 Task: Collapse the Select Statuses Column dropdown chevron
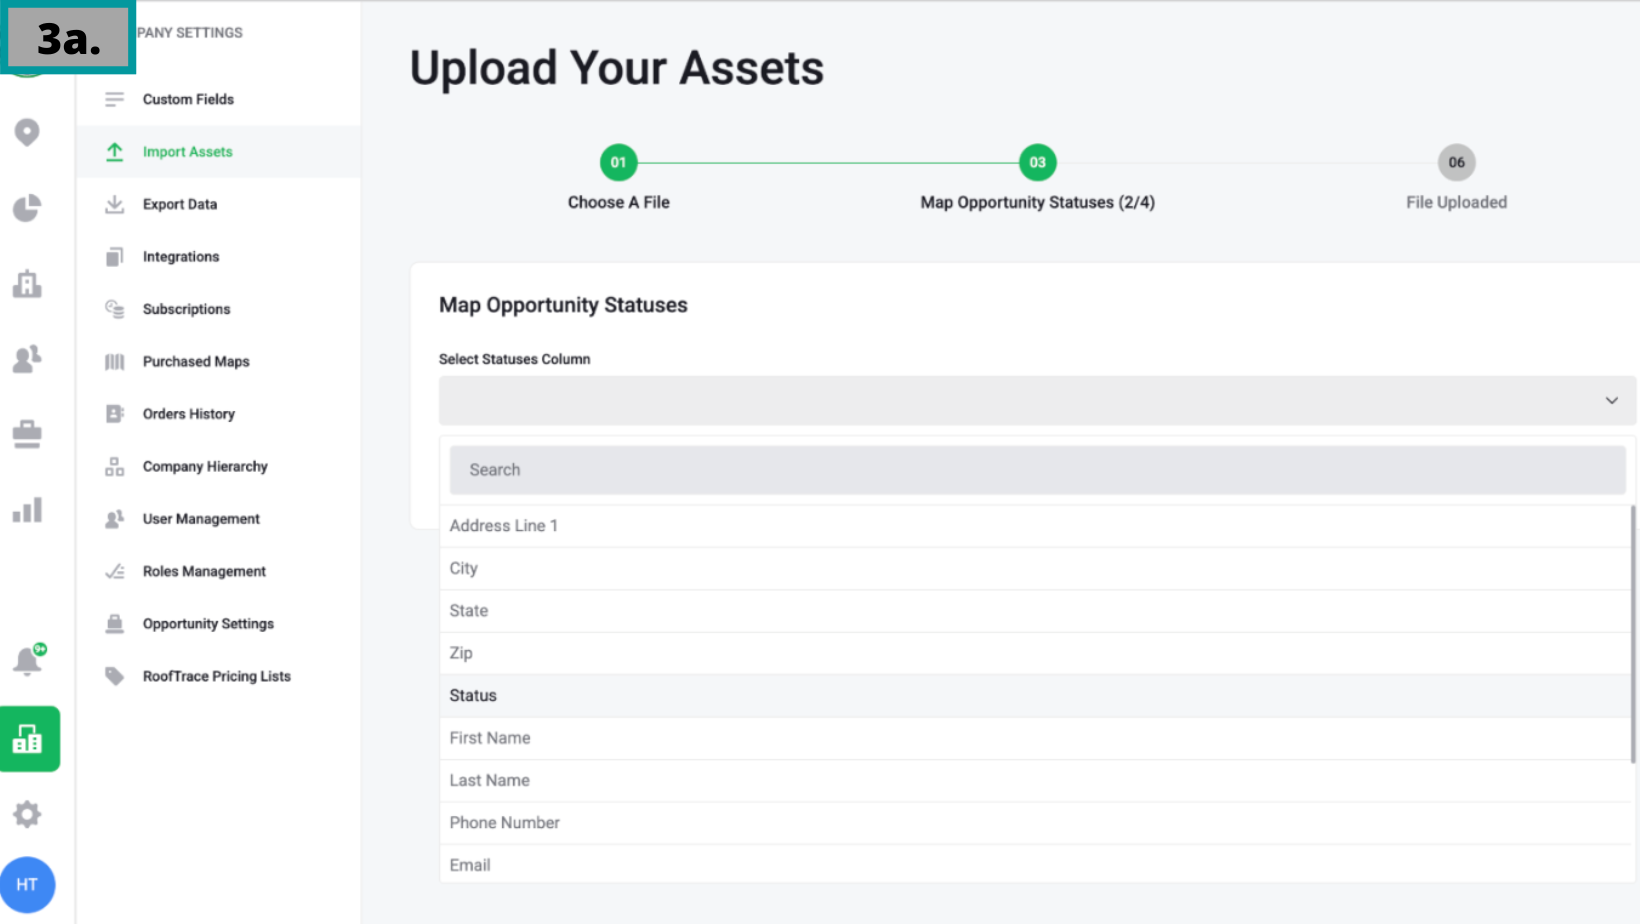[1611, 401]
